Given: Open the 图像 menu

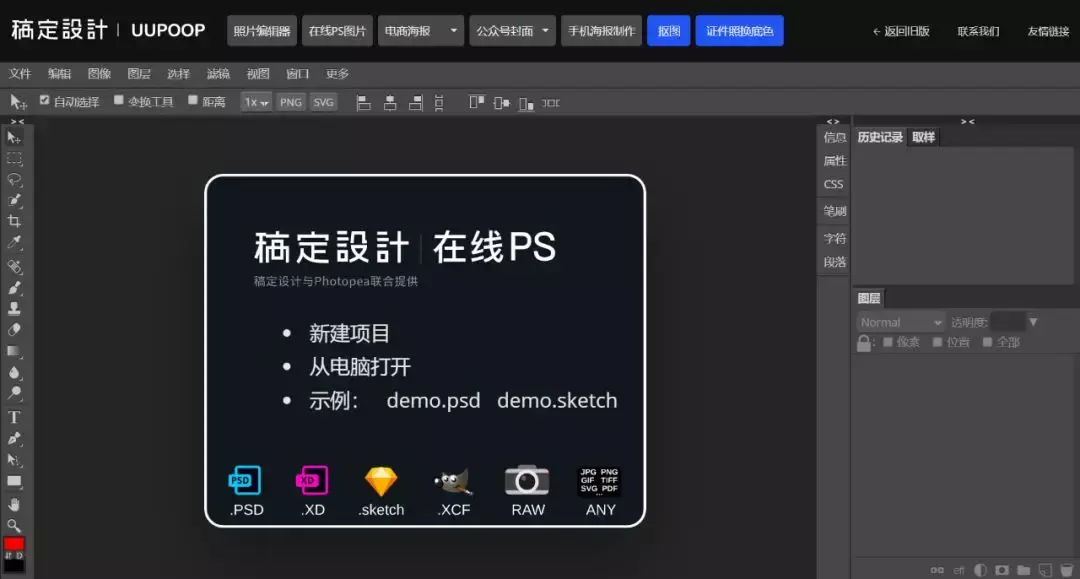Looking at the screenshot, I should (99, 74).
